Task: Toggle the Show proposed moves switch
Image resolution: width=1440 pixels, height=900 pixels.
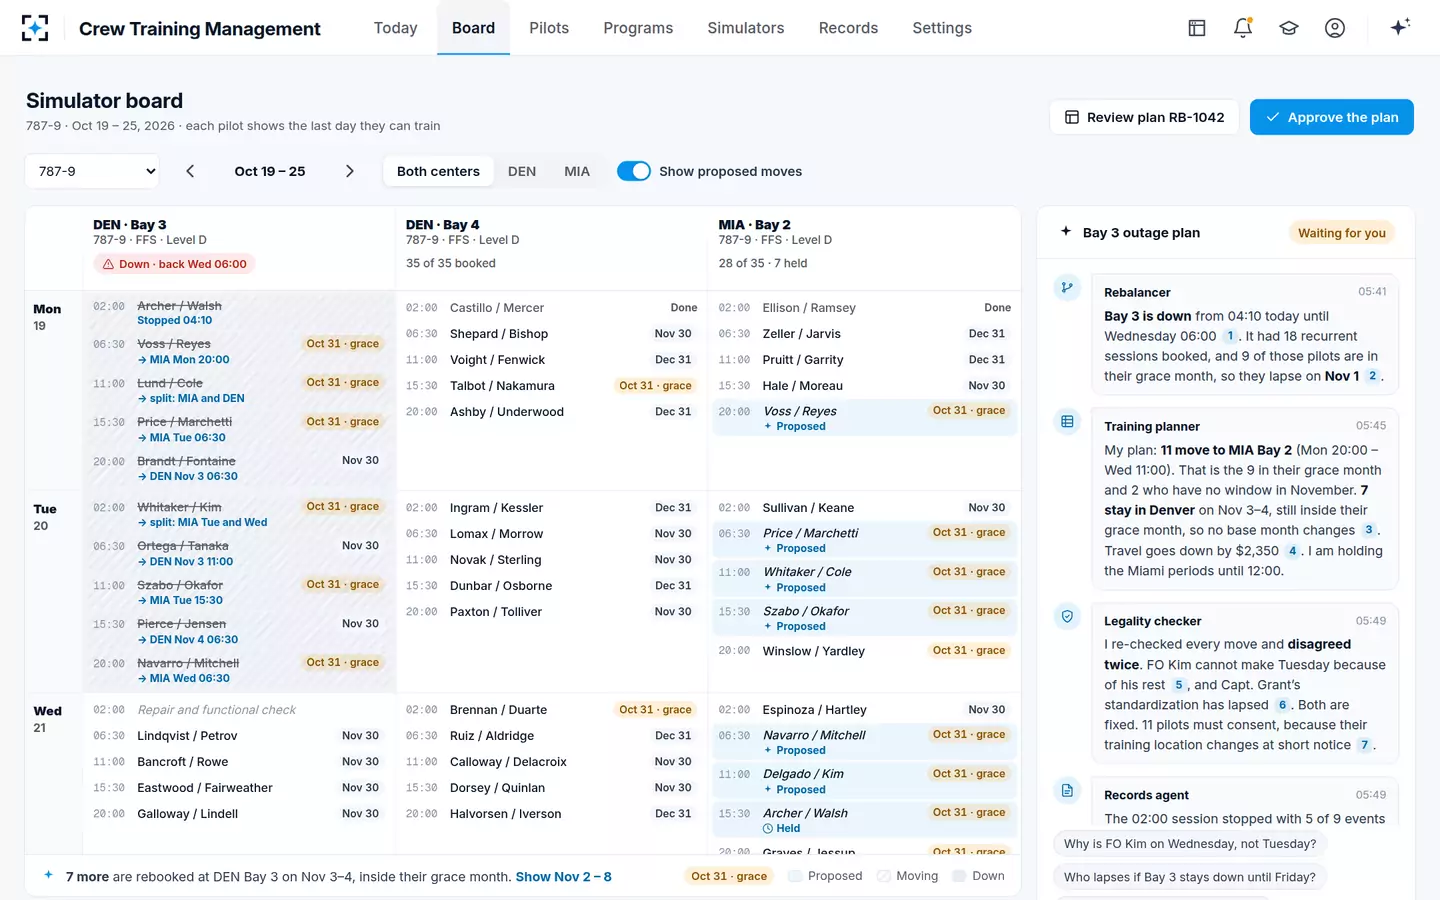Action: click(634, 171)
